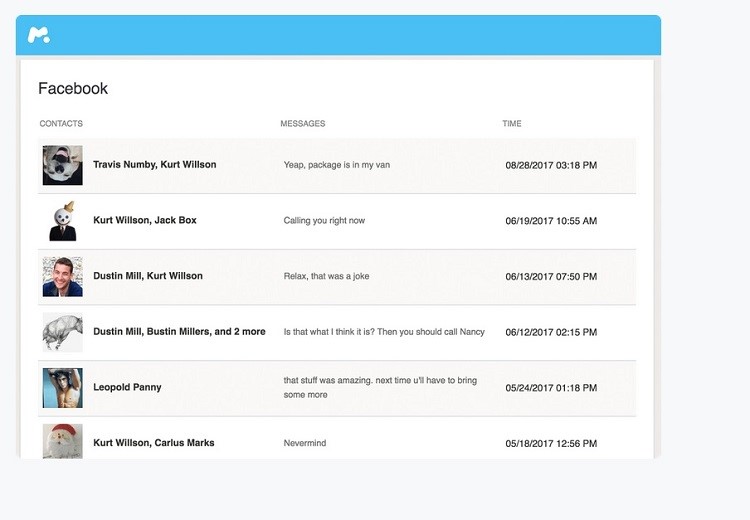Click timestamp 05/24/2017 01:18 PM
Screen dimensions: 750x520
551,388
